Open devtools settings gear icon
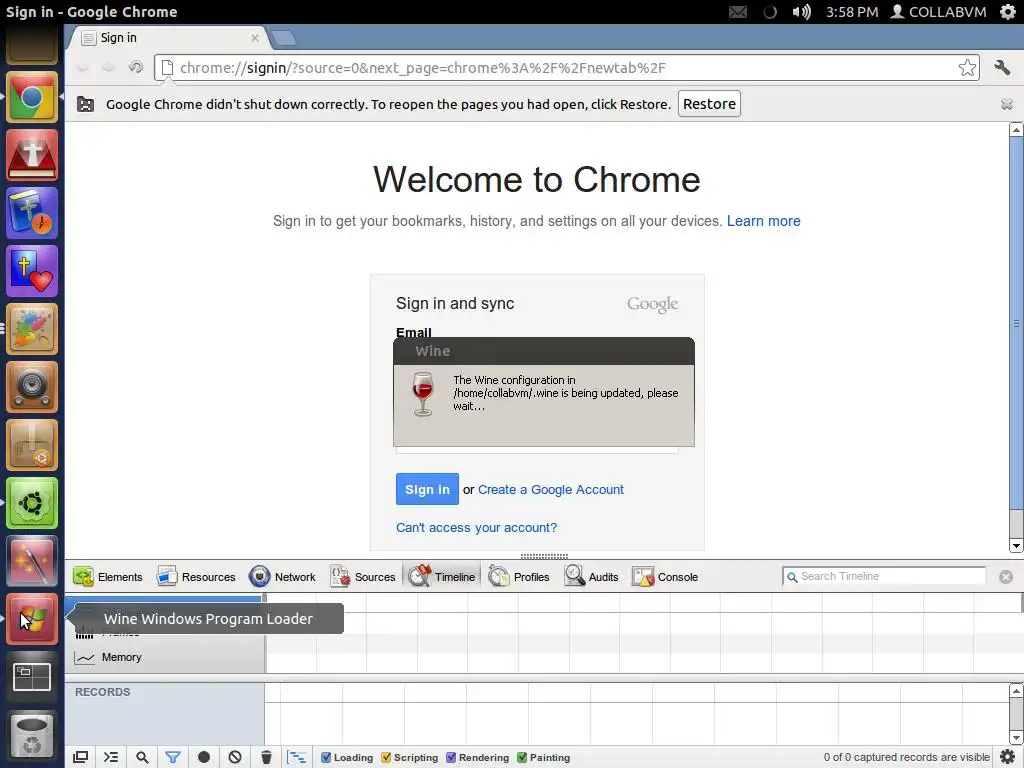 1008,757
